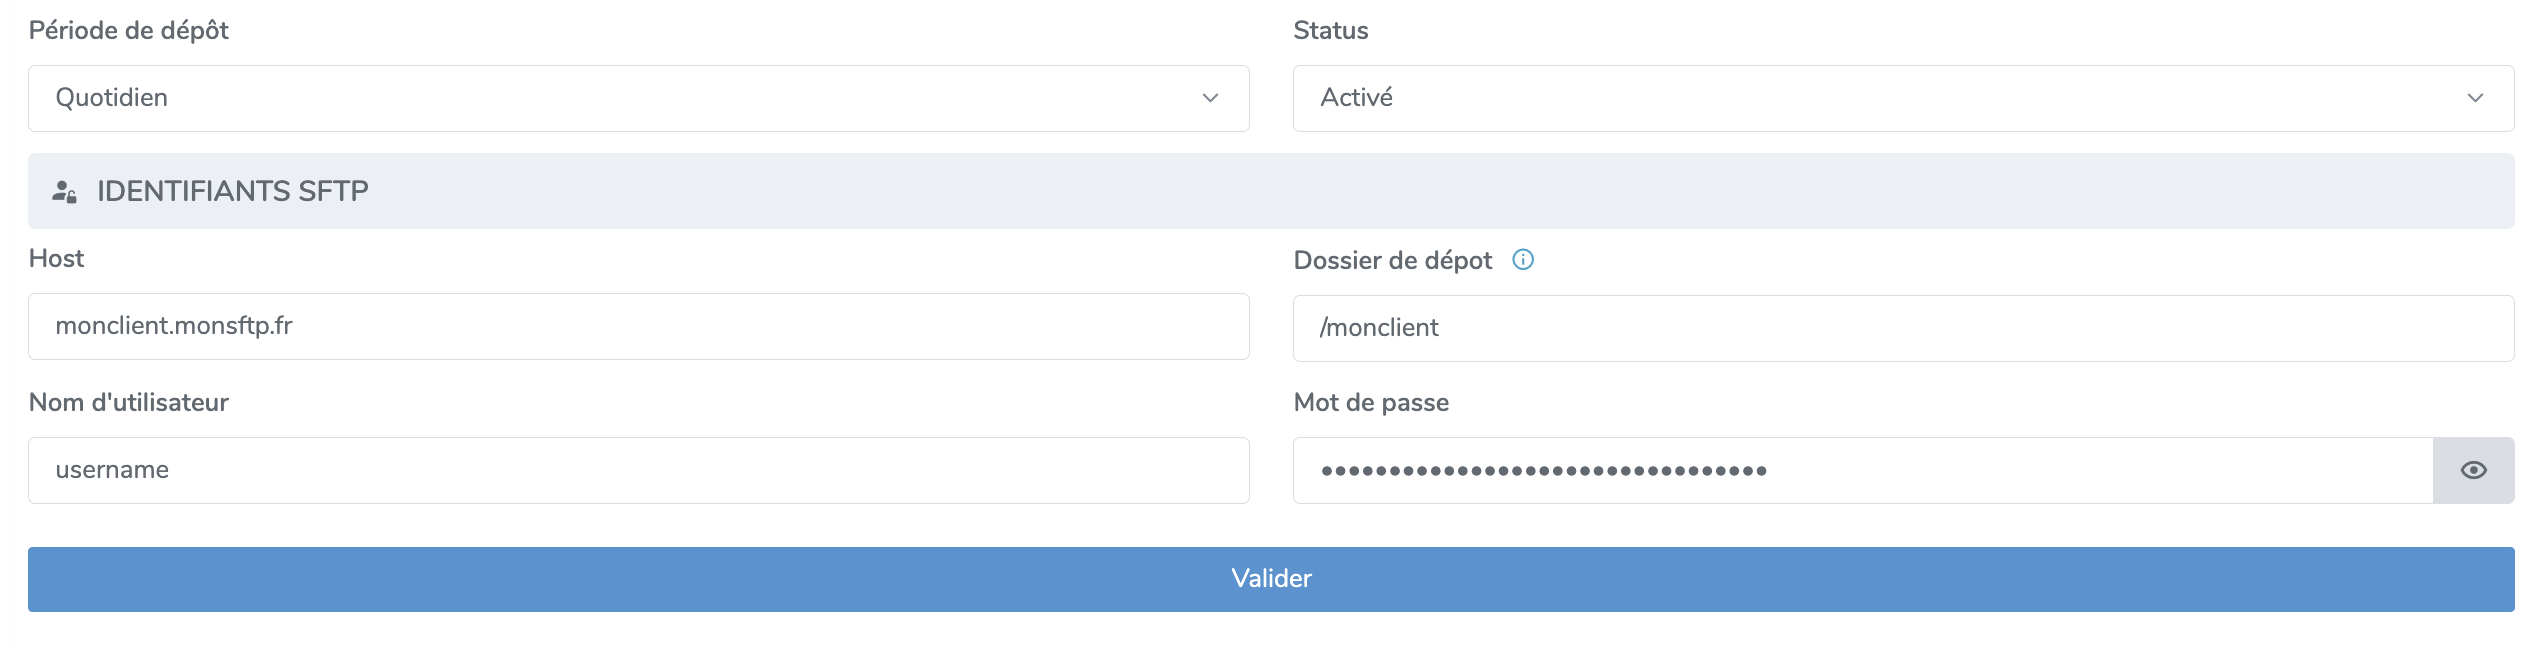
Task: Focus the Host input field
Action: coord(638,326)
